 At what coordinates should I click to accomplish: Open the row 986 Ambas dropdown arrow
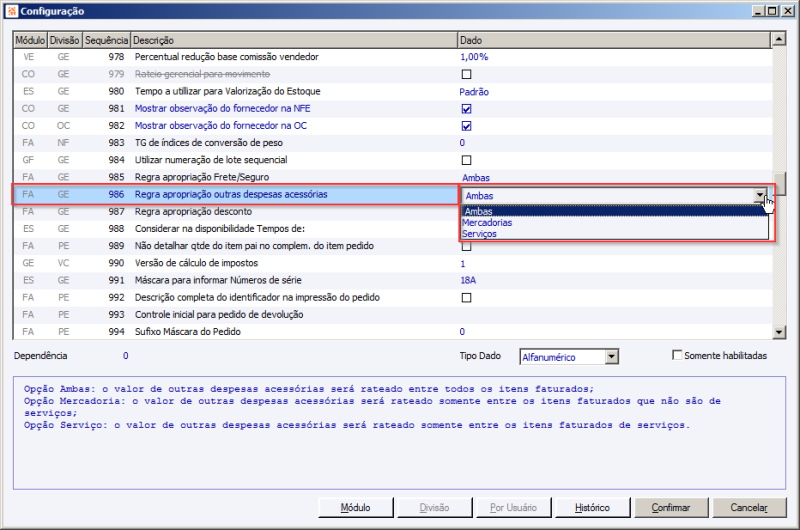760,195
